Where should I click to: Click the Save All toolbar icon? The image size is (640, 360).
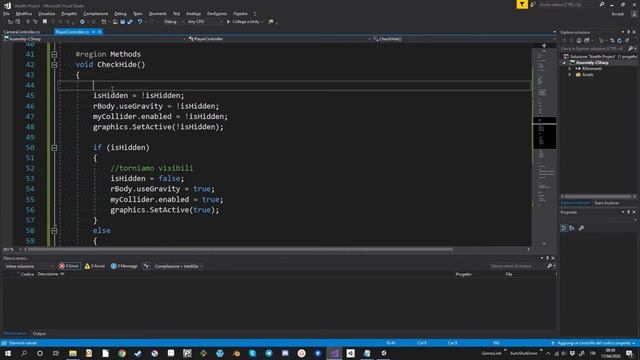coord(130,22)
